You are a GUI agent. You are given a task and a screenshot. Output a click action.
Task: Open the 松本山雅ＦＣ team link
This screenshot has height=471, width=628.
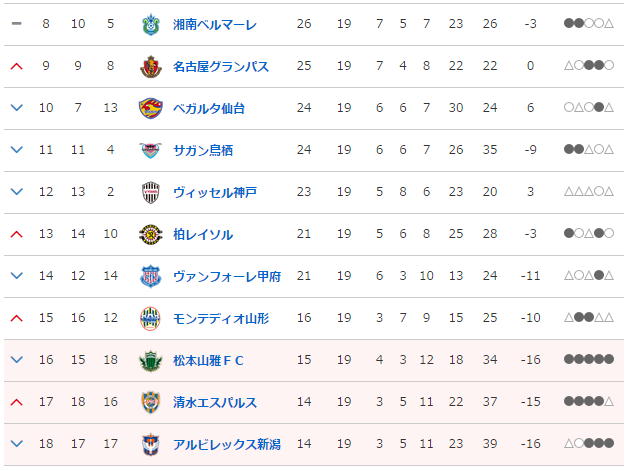208,360
